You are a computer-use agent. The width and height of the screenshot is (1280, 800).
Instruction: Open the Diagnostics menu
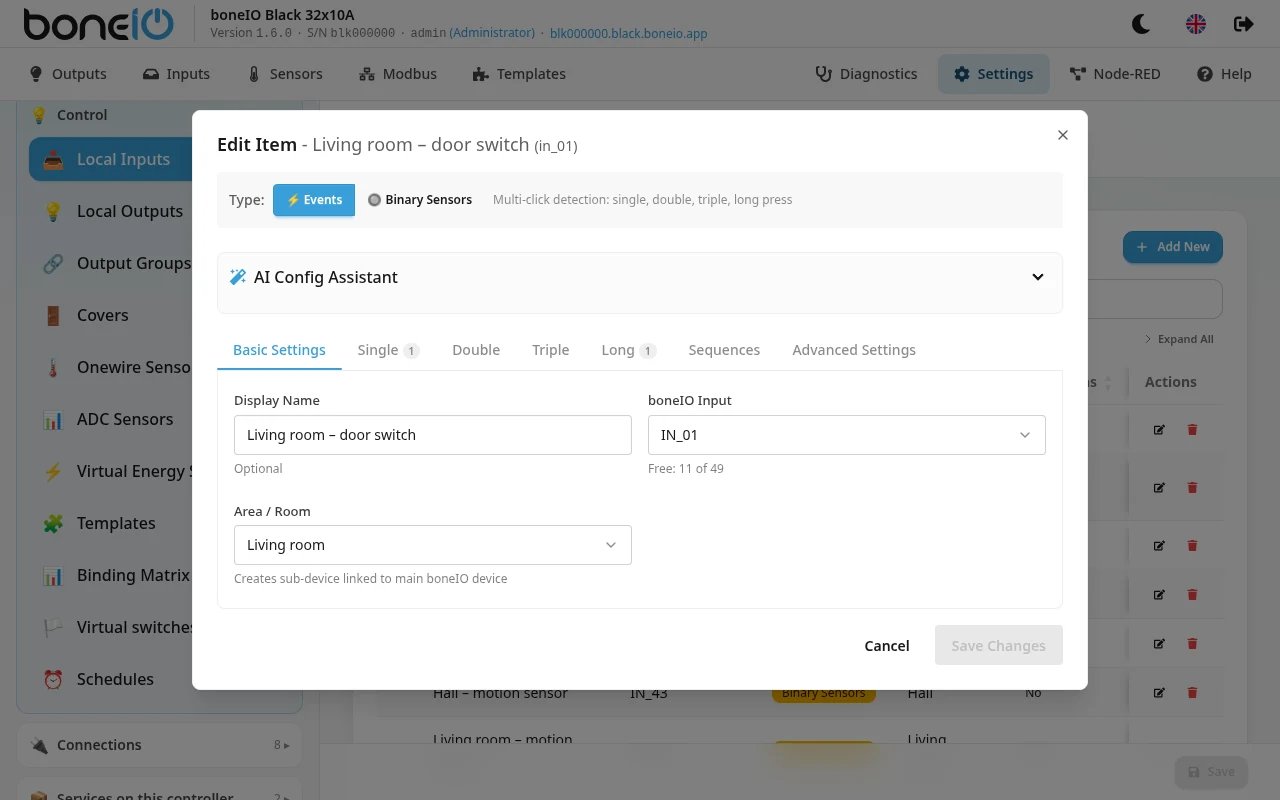(866, 74)
